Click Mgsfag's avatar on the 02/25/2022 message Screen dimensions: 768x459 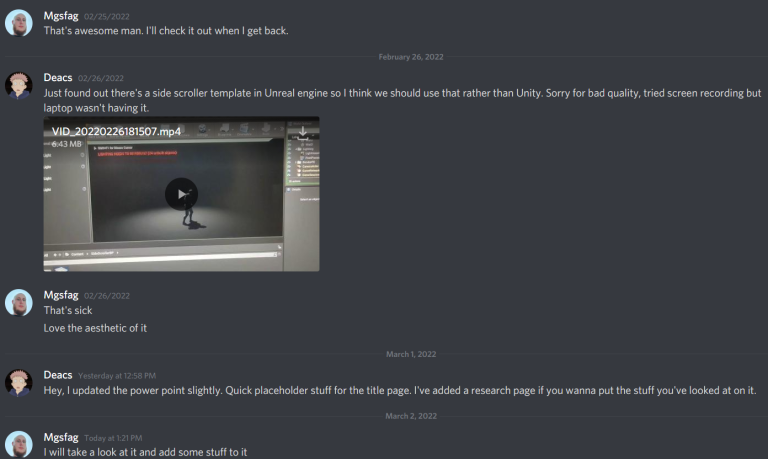(19, 23)
